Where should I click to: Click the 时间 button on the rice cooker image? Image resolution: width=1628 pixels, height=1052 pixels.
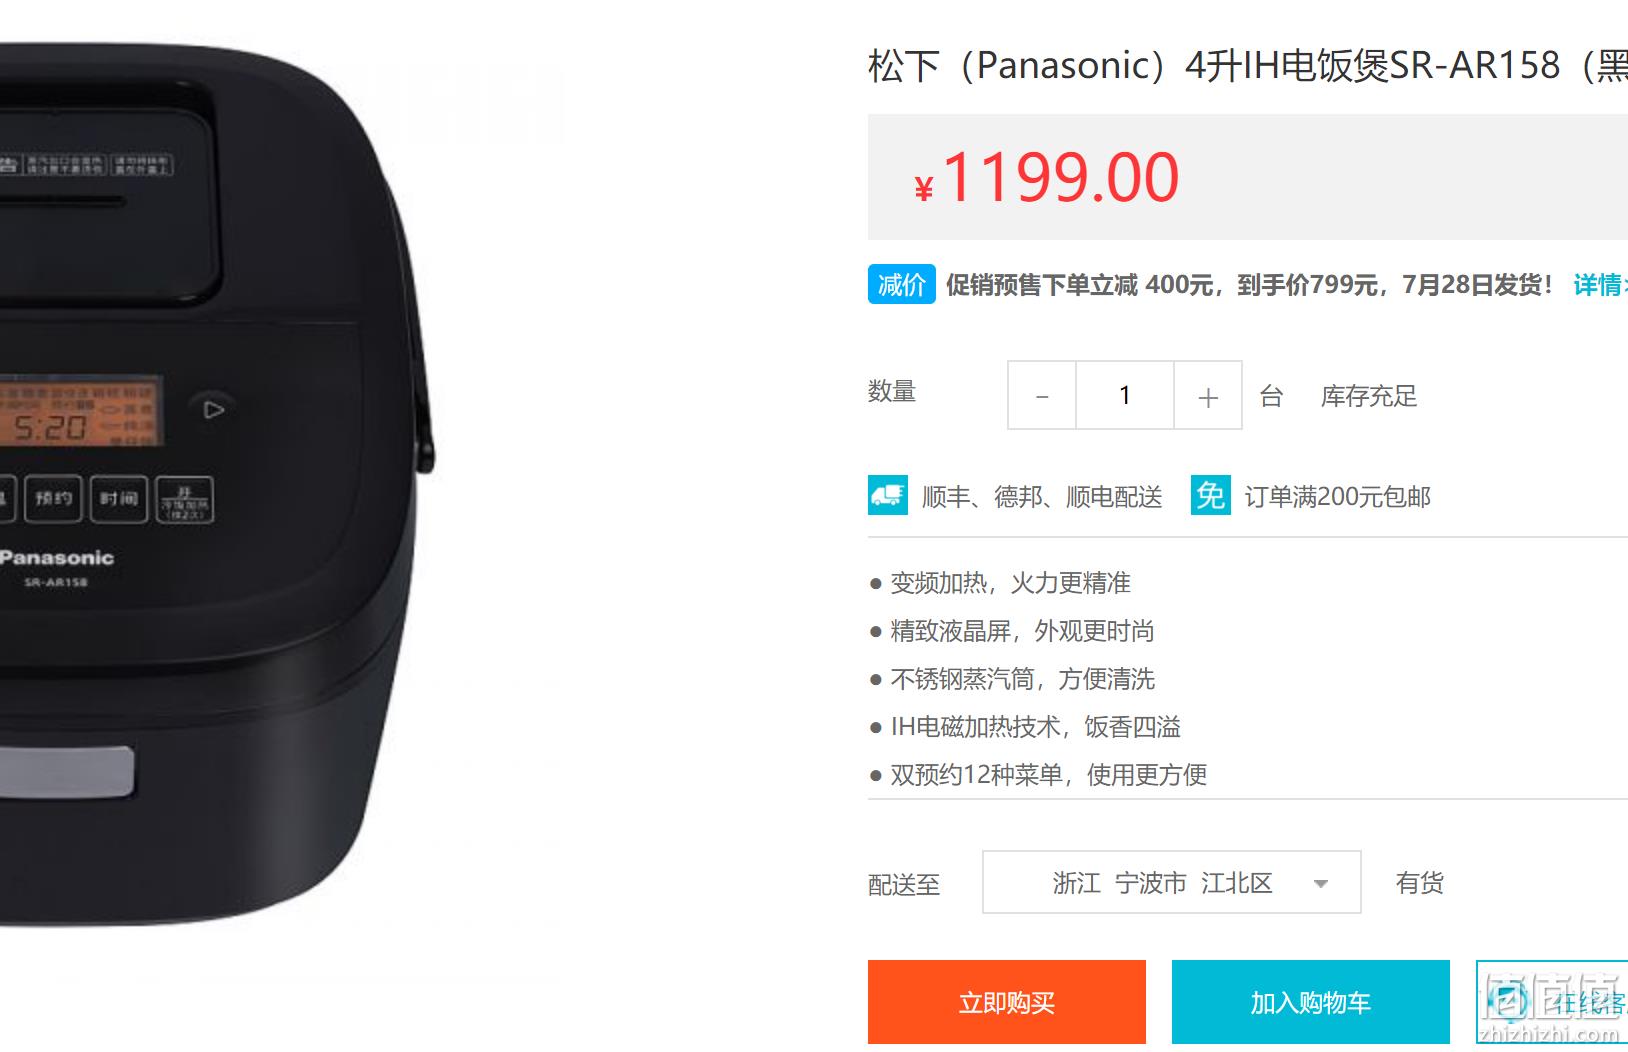[x=119, y=498]
